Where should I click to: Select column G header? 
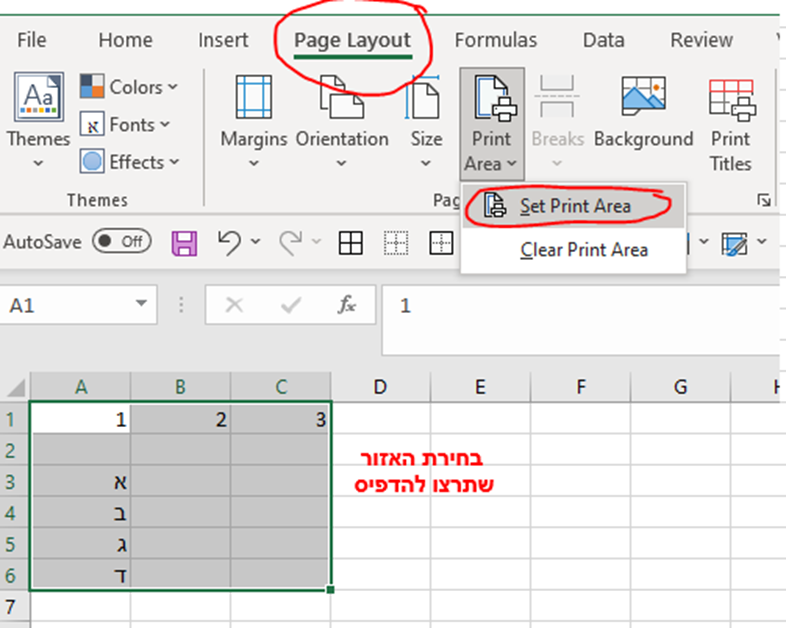pyautogui.click(x=680, y=387)
